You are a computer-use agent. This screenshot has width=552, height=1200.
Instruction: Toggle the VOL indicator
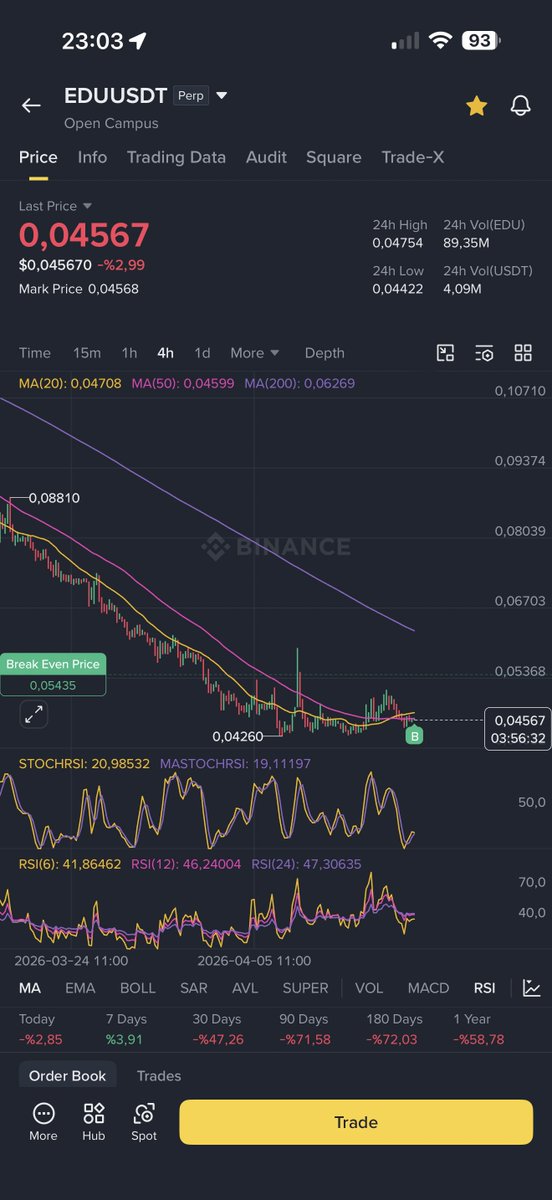(x=369, y=988)
